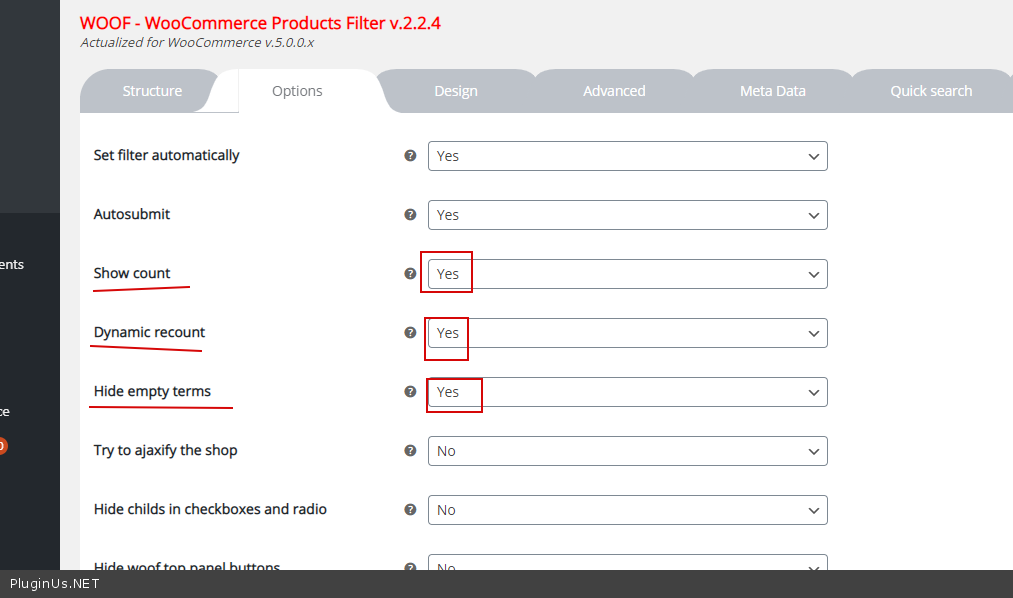Click help icon for Hide empty terms

(410, 392)
